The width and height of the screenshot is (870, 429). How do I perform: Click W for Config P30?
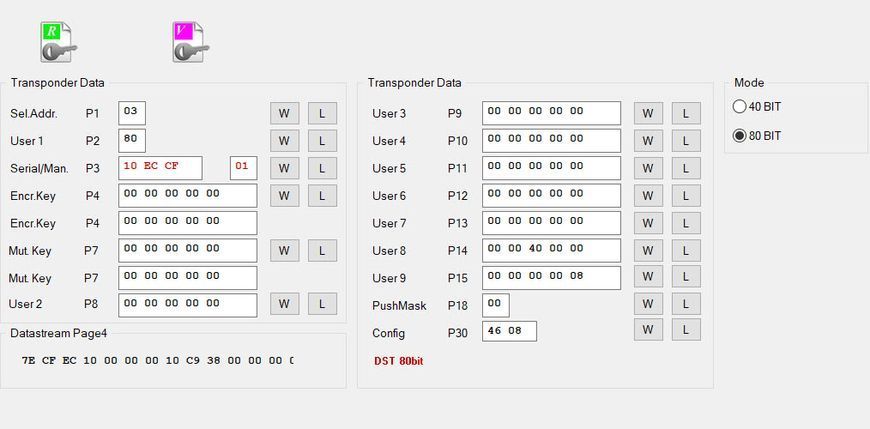point(649,330)
